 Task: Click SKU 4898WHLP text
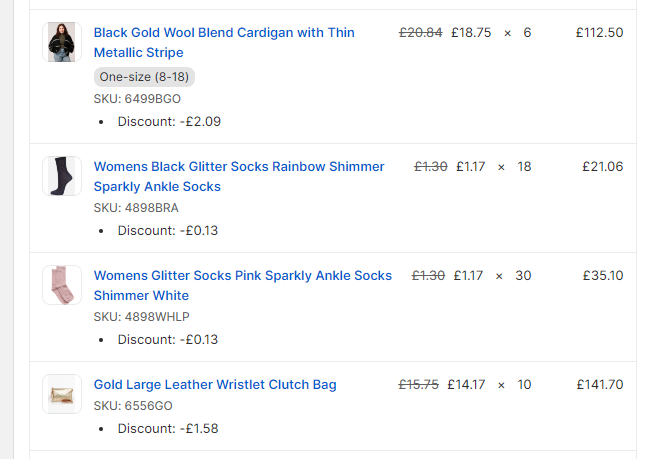click(141, 317)
